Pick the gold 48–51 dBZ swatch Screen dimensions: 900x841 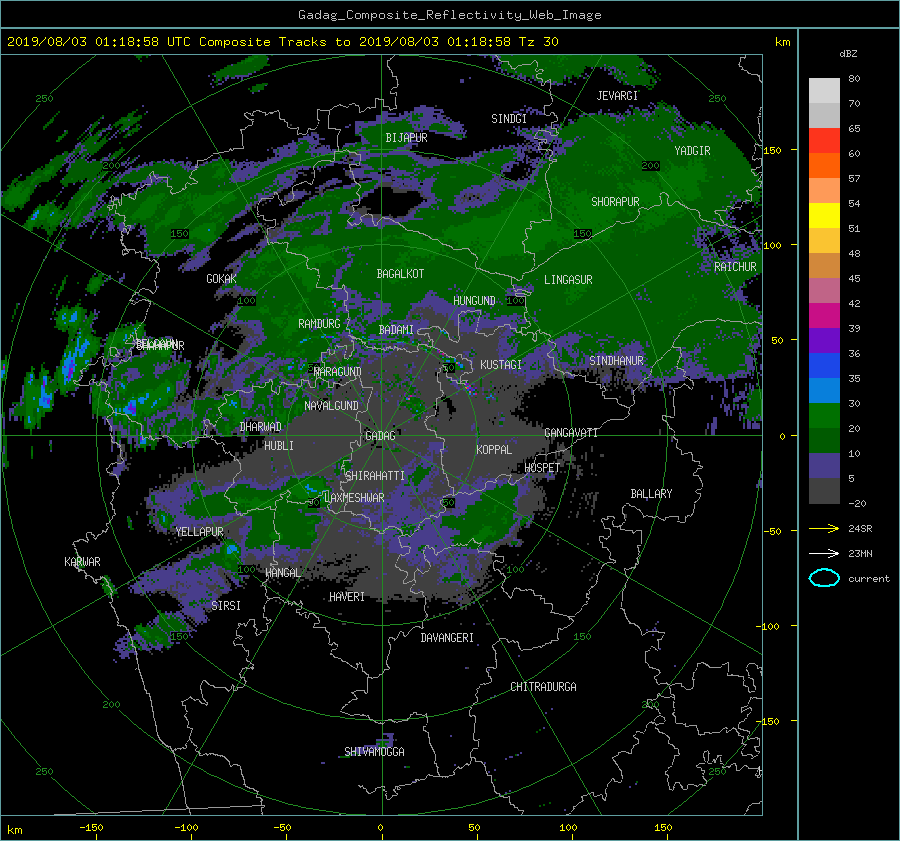click(x=824, y=241)
